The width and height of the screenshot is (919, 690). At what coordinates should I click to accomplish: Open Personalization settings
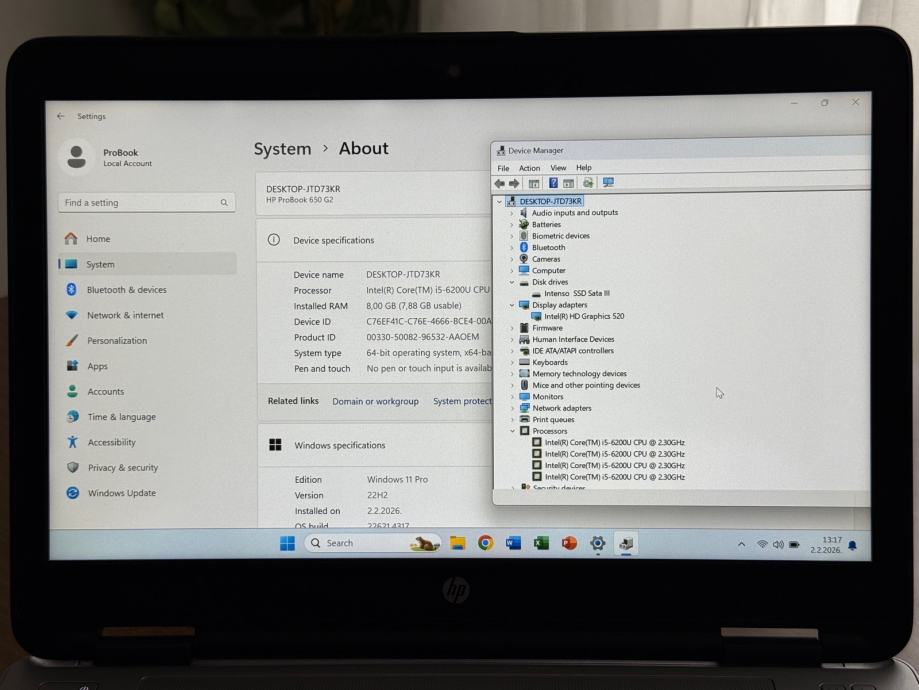[x=147, y=341]
